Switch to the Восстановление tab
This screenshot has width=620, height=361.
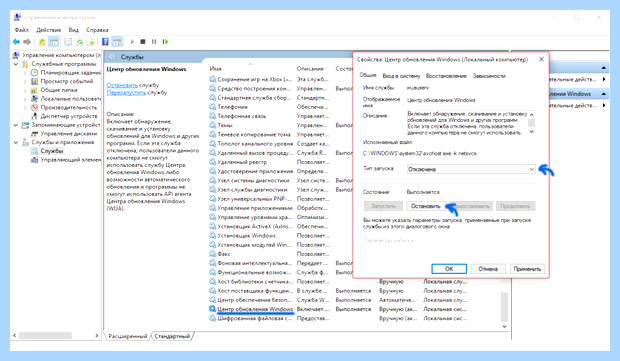(446, 76)
